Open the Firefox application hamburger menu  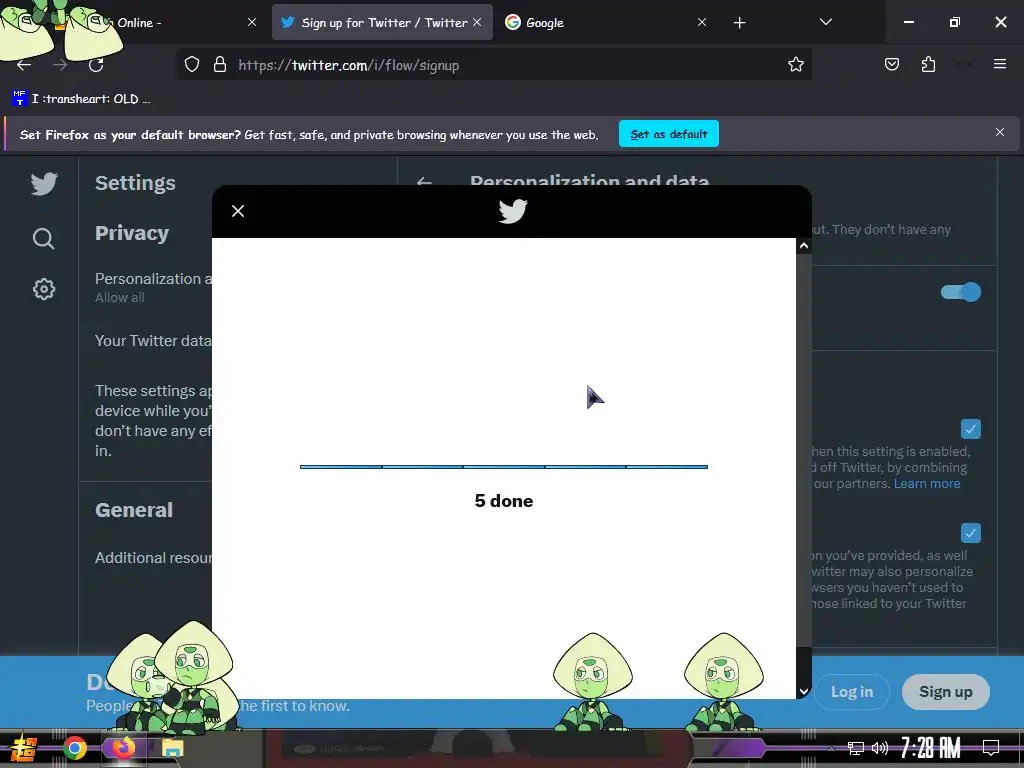999,64
